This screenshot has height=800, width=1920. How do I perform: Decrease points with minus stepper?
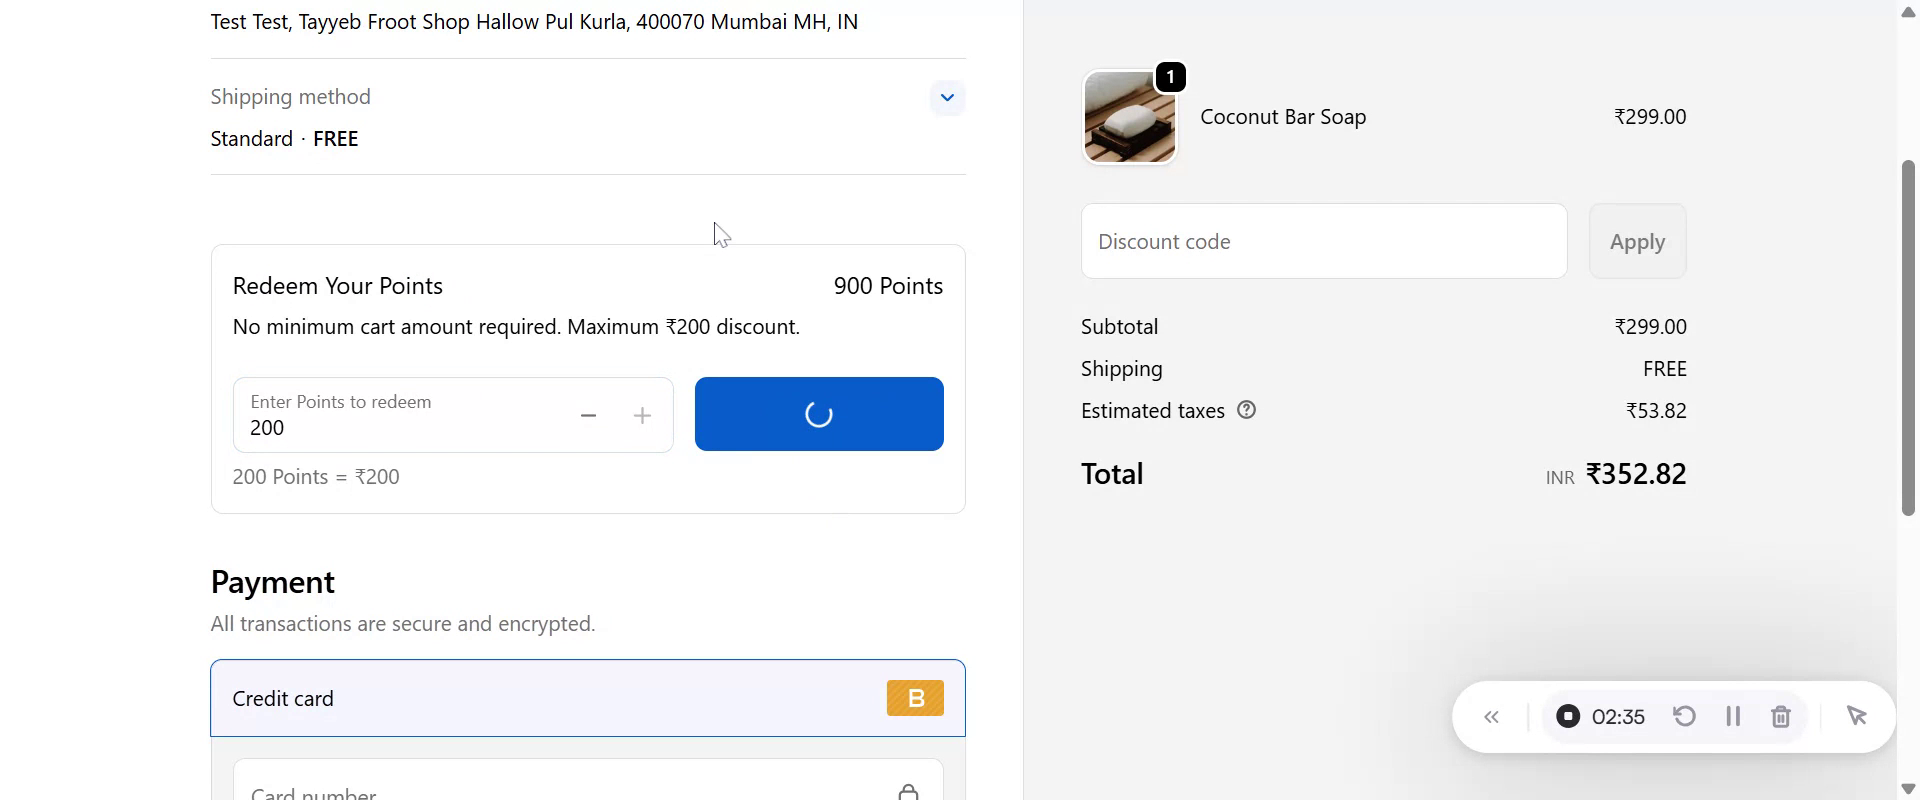[589, 416]
